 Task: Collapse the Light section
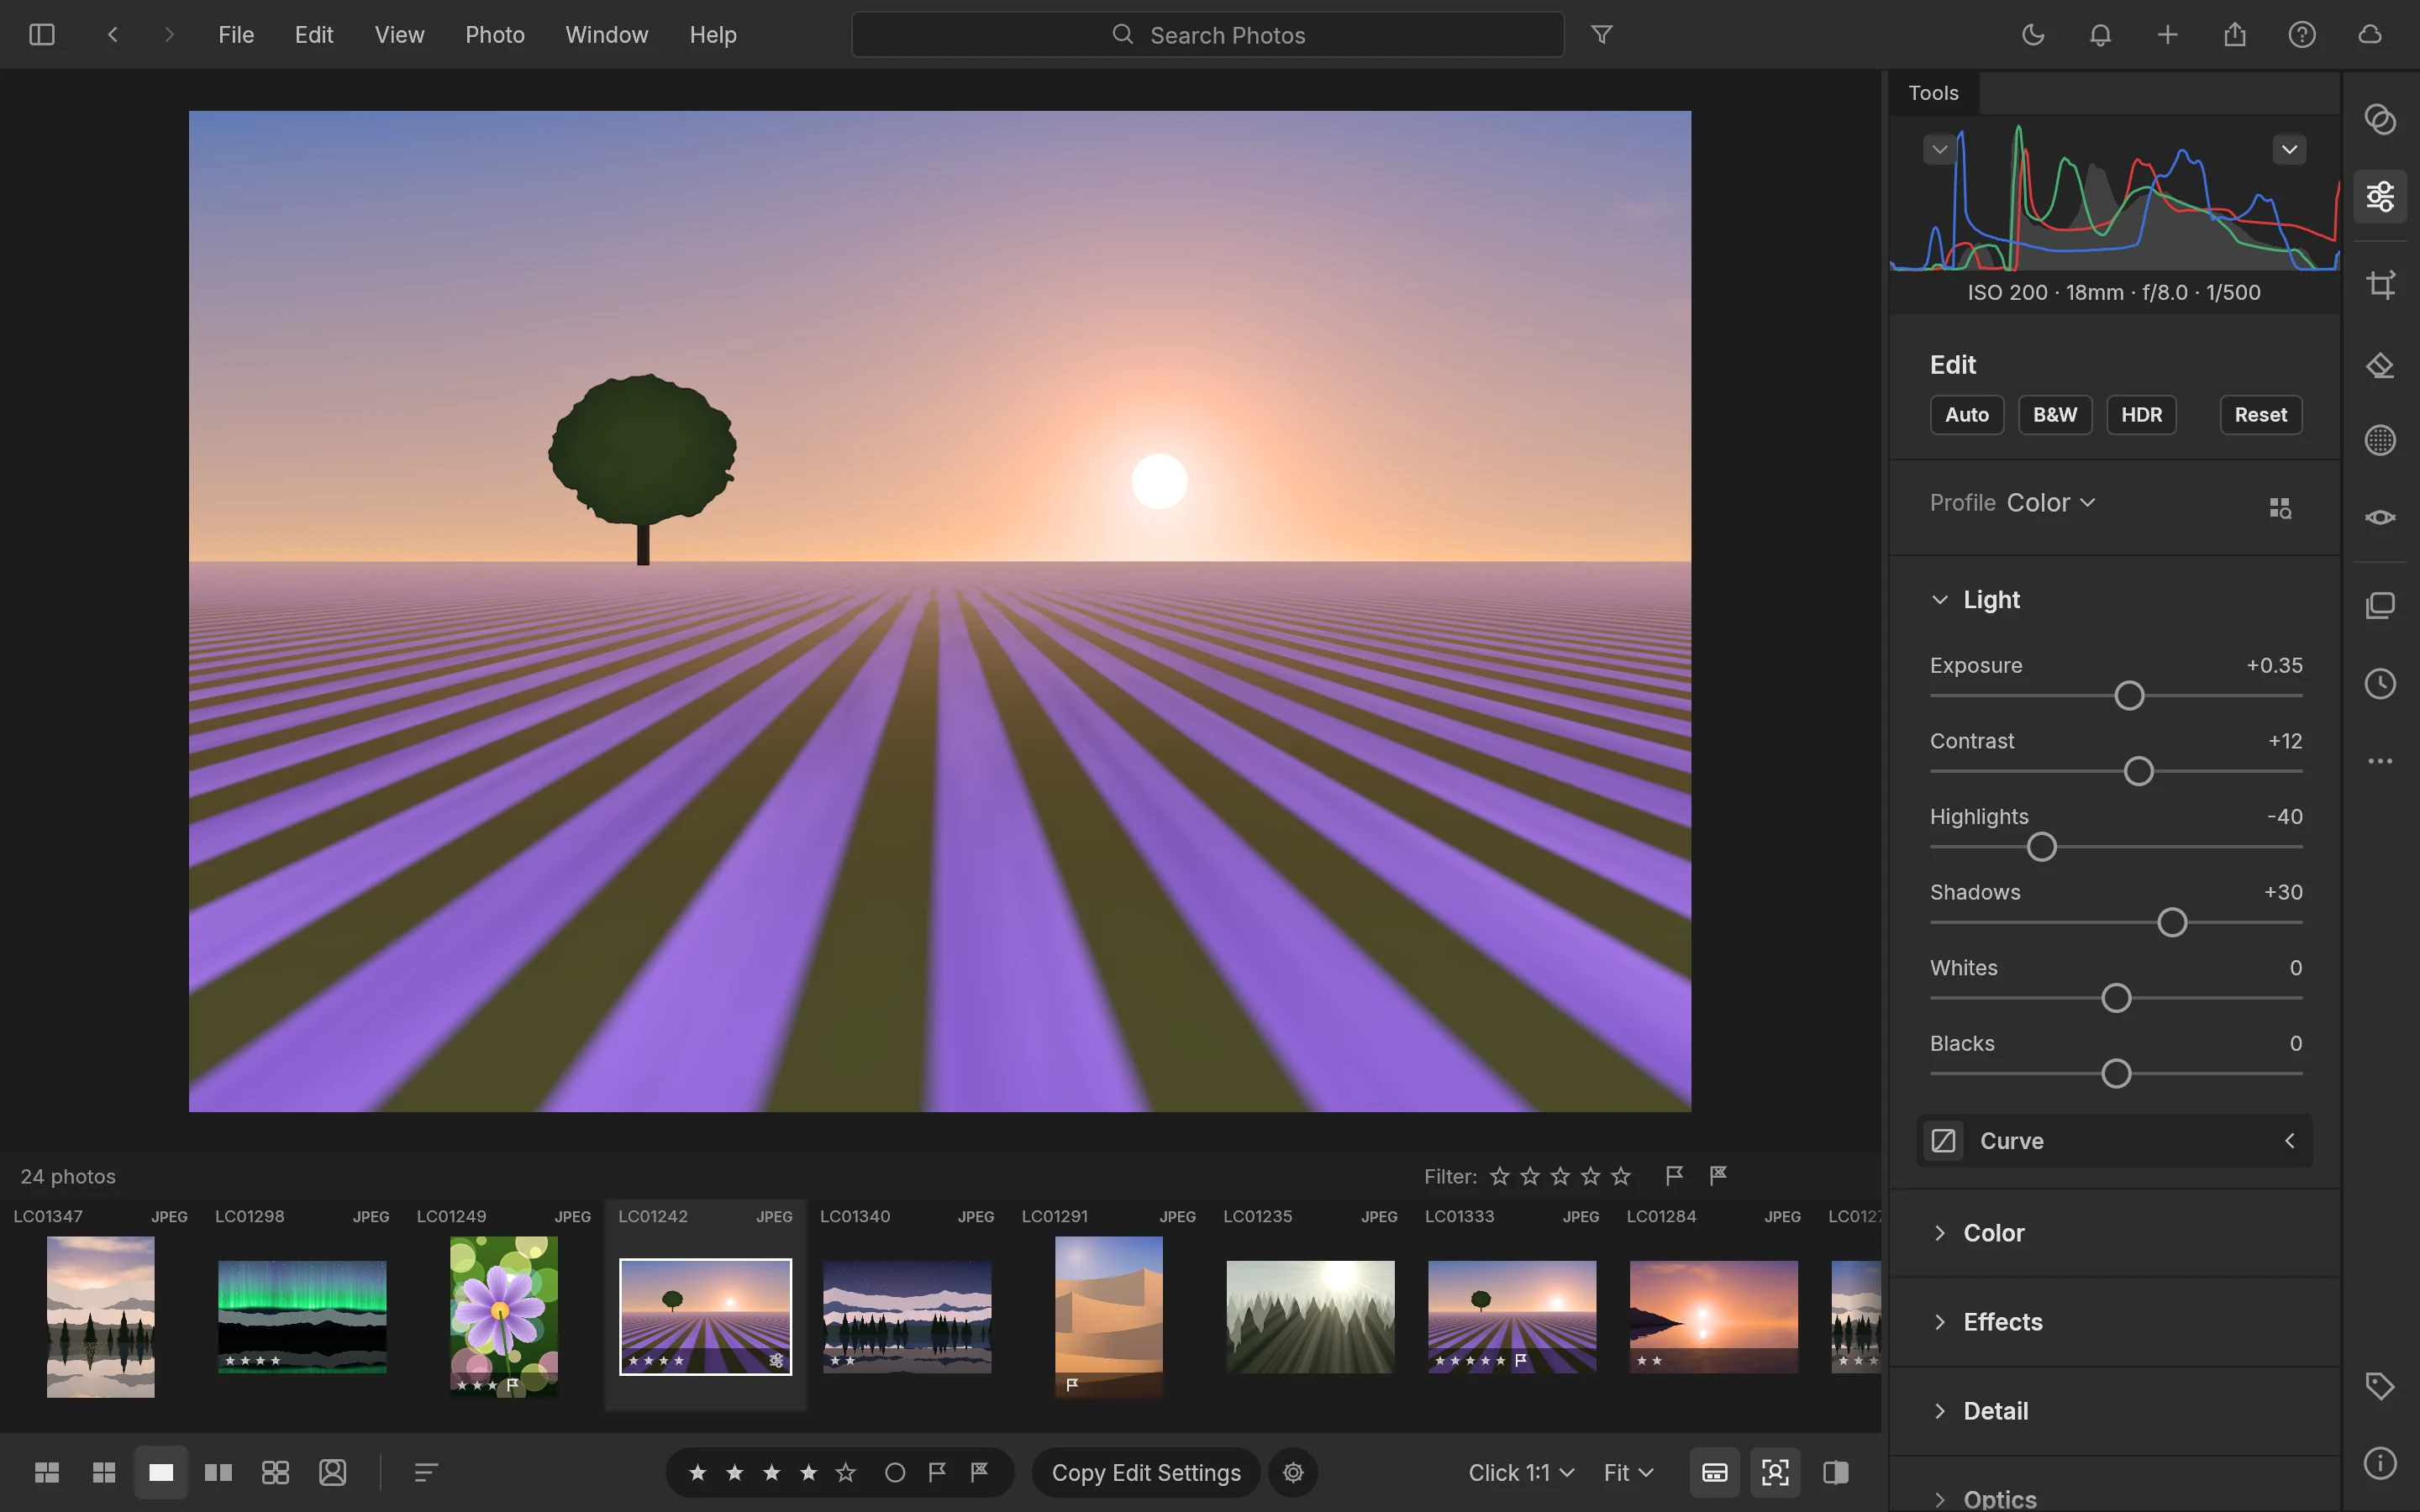point(1940,600)
